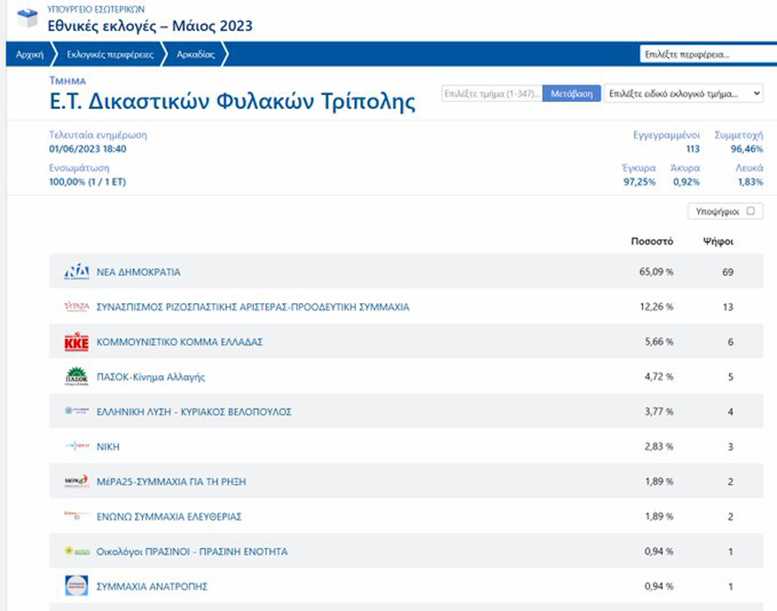Click the 2,83 % percentage value
Viewport: 777px width, 611px height.
point(659,446)
